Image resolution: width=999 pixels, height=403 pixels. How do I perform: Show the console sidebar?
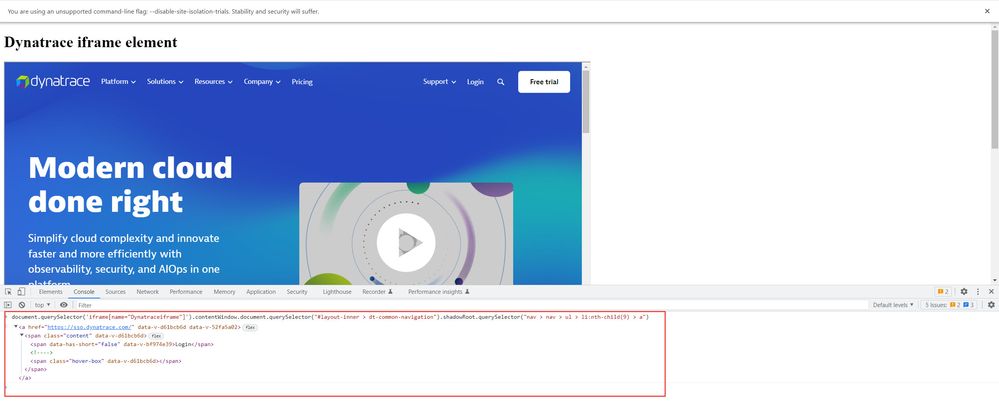point(8,304)
